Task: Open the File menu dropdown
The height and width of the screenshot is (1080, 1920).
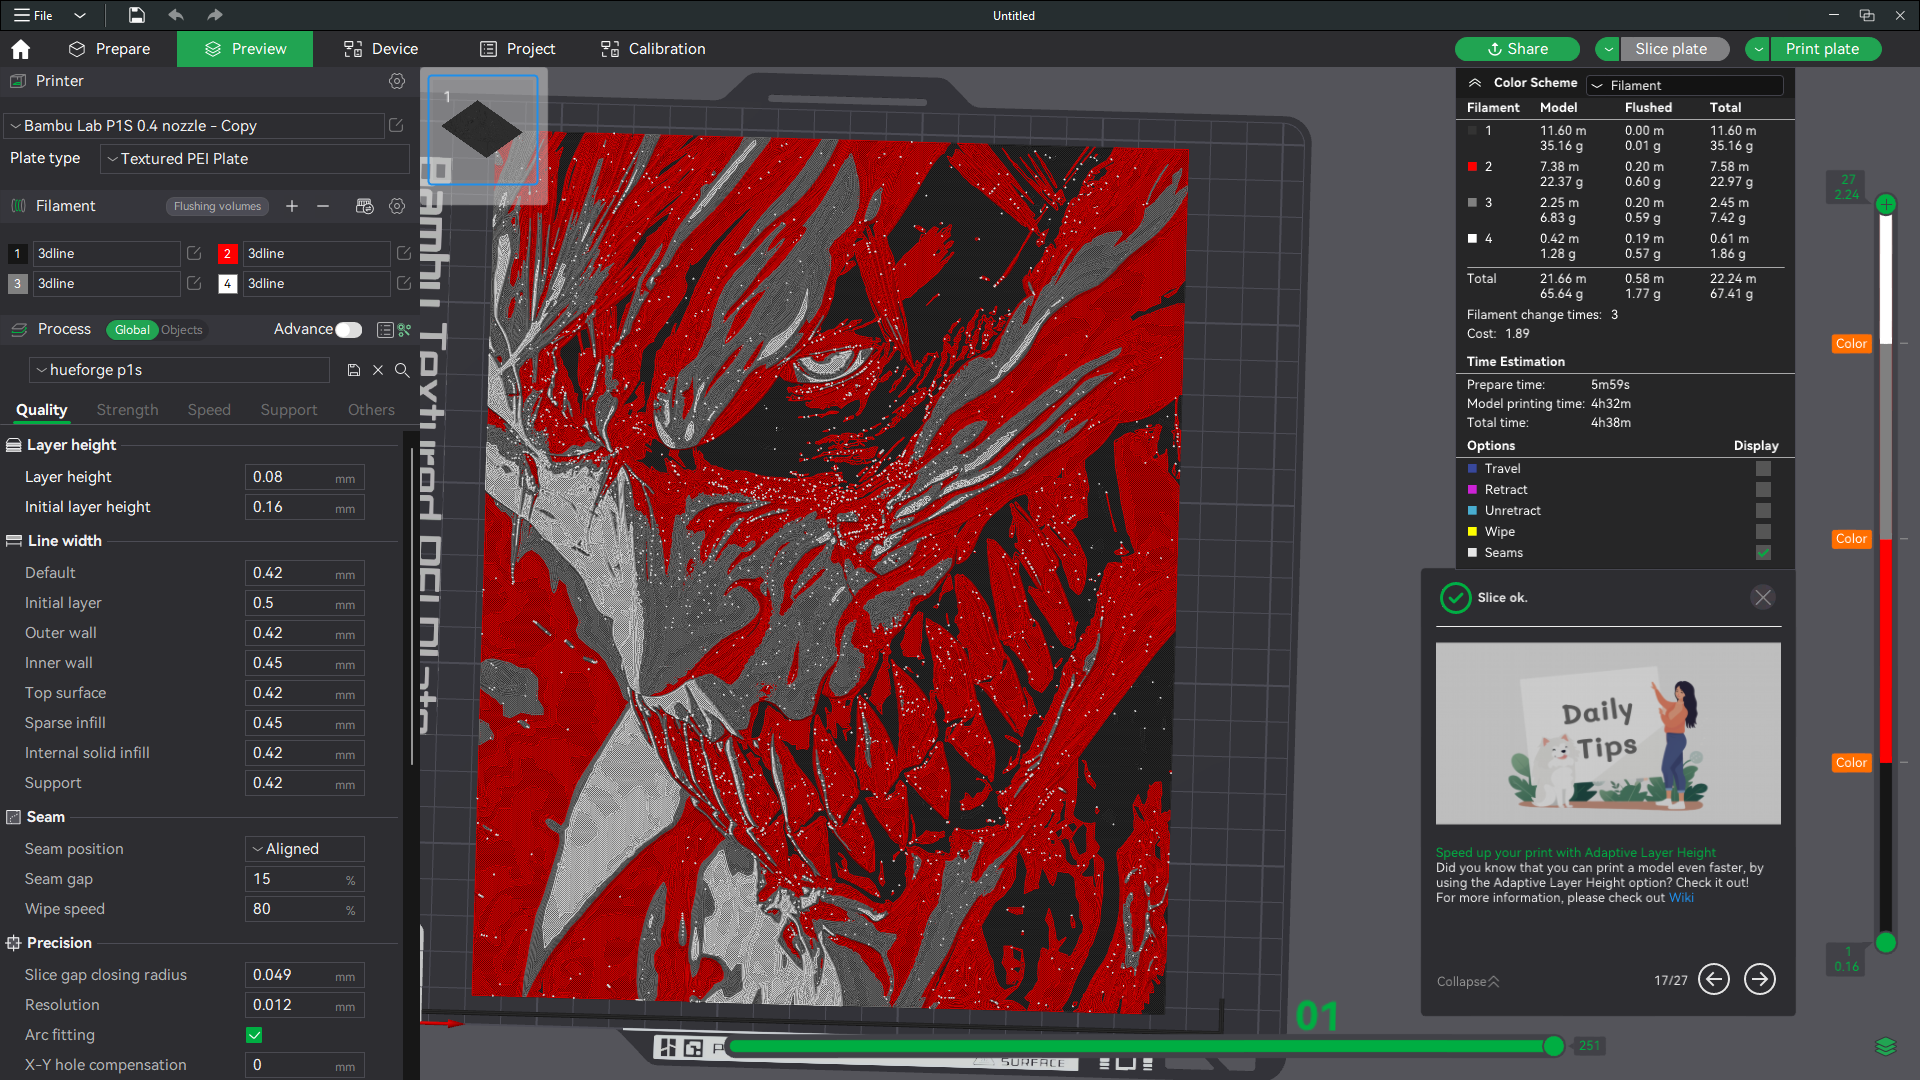Action: (80, 15)
